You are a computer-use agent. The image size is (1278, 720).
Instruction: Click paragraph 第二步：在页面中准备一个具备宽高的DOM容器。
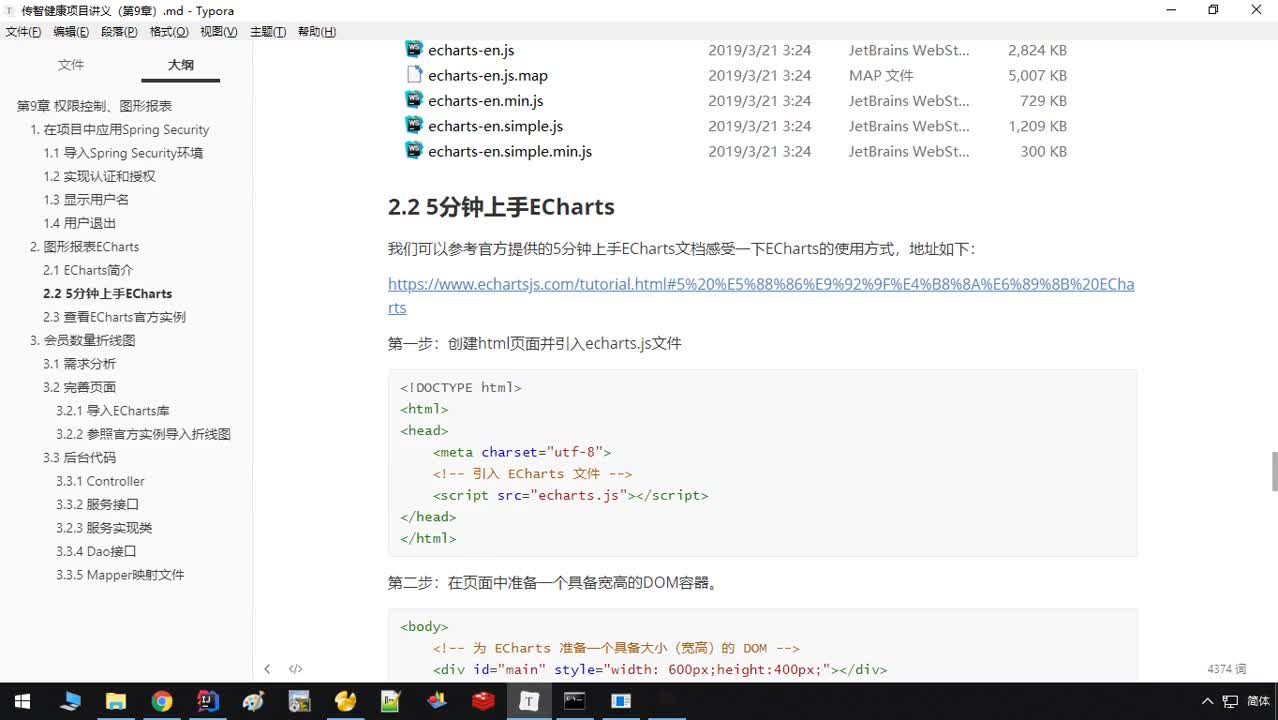(554, 582)
